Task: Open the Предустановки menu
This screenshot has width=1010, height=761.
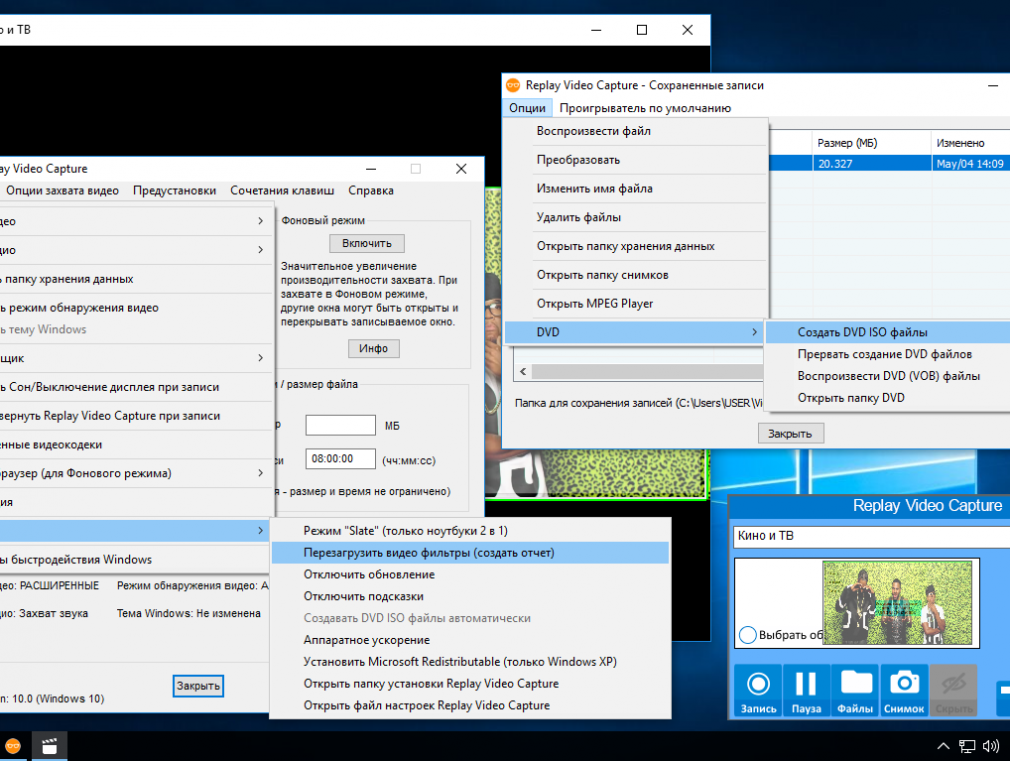Action: click(175, 190)
